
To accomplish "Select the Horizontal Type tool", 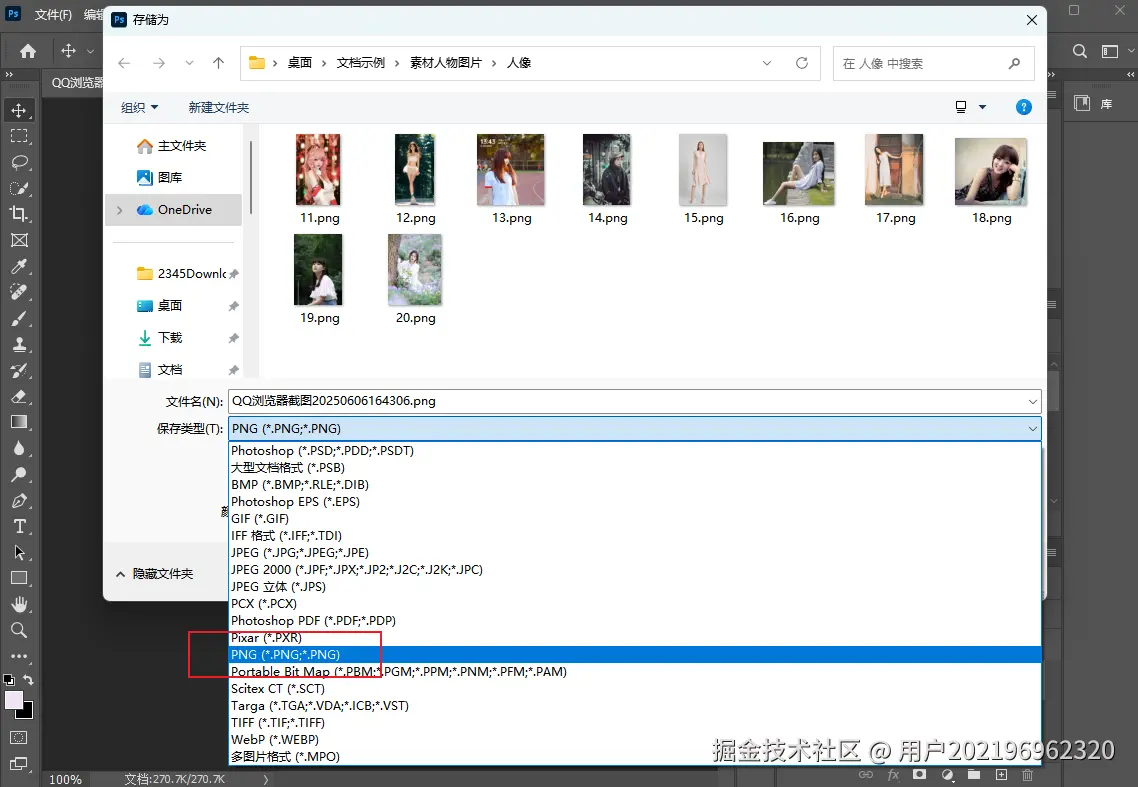I will [x=19, y=527].
